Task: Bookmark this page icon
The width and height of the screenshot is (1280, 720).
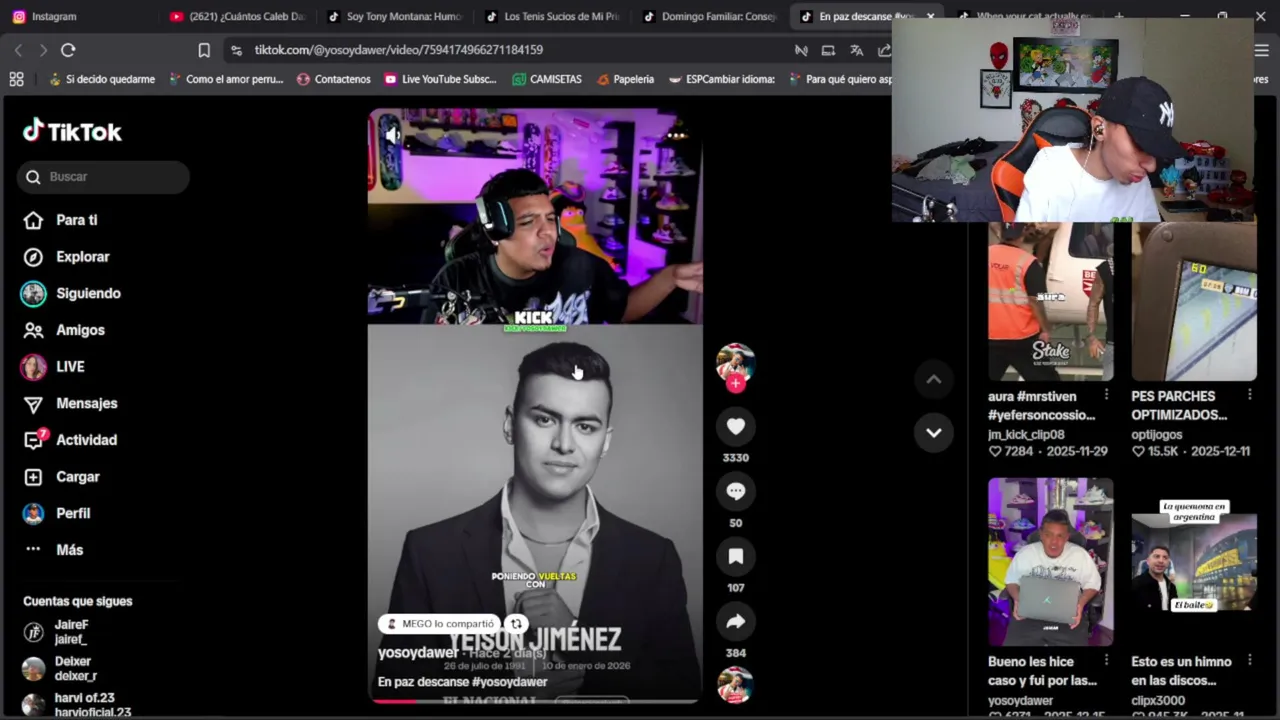Action: pos(204,50)
